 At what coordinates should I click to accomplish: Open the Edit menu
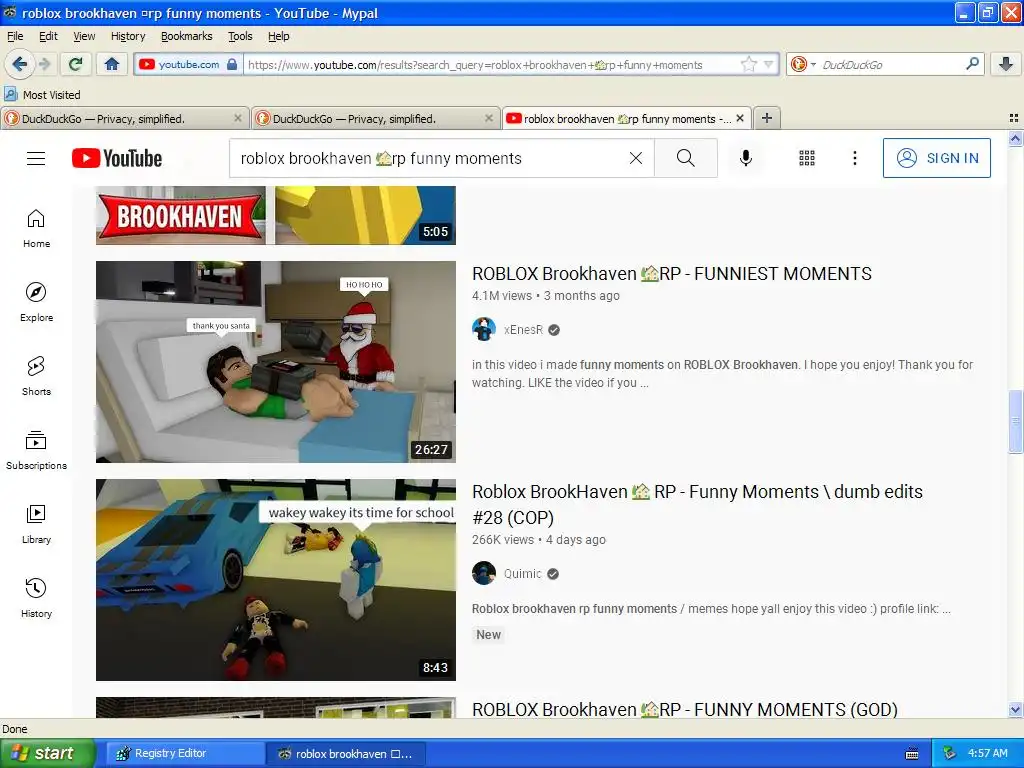click(48, 36)
